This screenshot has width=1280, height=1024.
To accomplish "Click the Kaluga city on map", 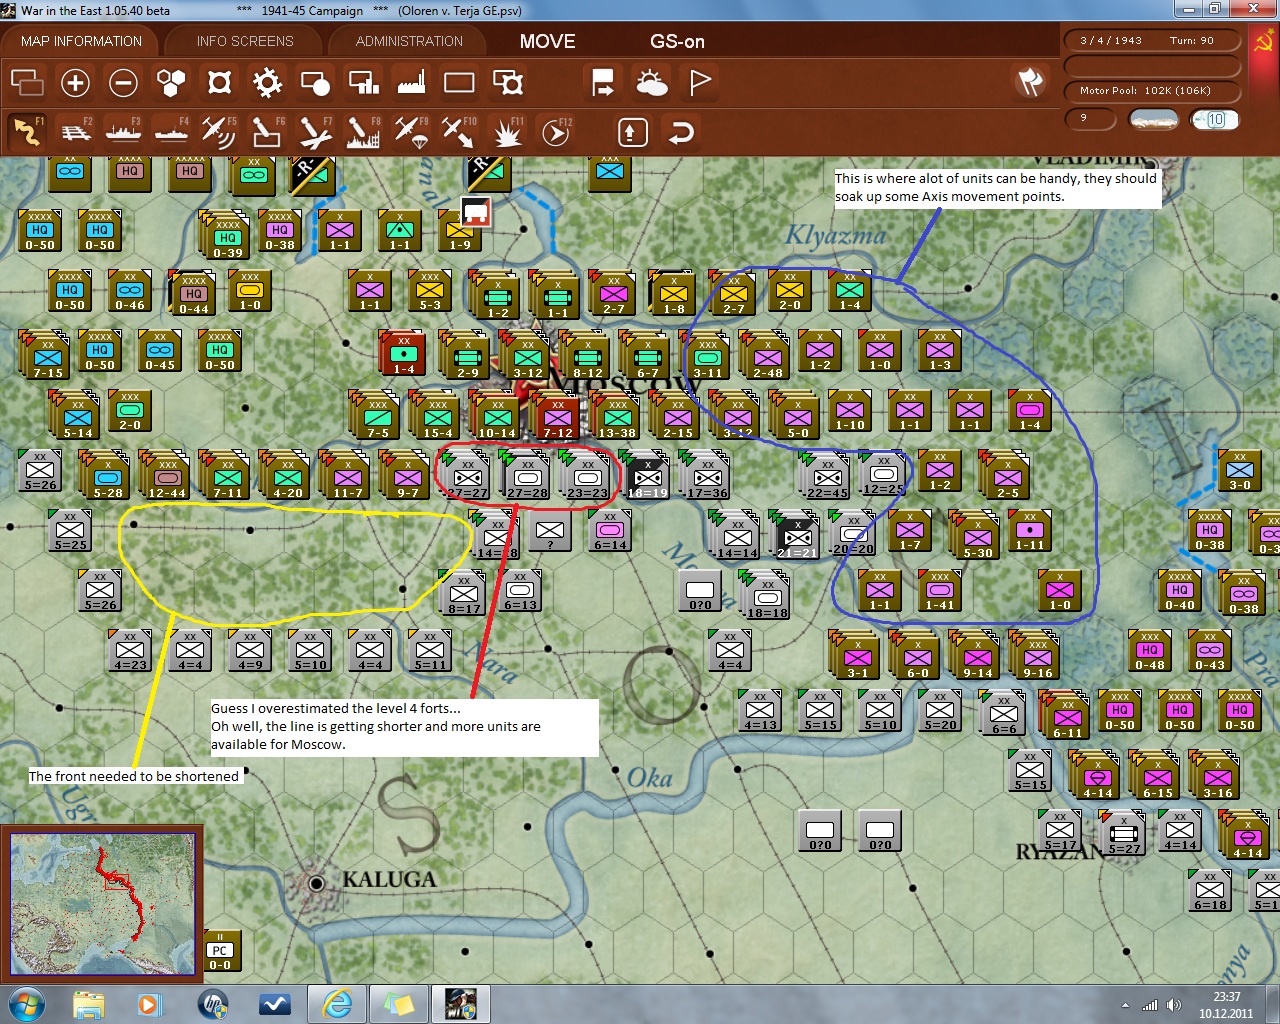I will pyautogui.click(x=316, y=883).
